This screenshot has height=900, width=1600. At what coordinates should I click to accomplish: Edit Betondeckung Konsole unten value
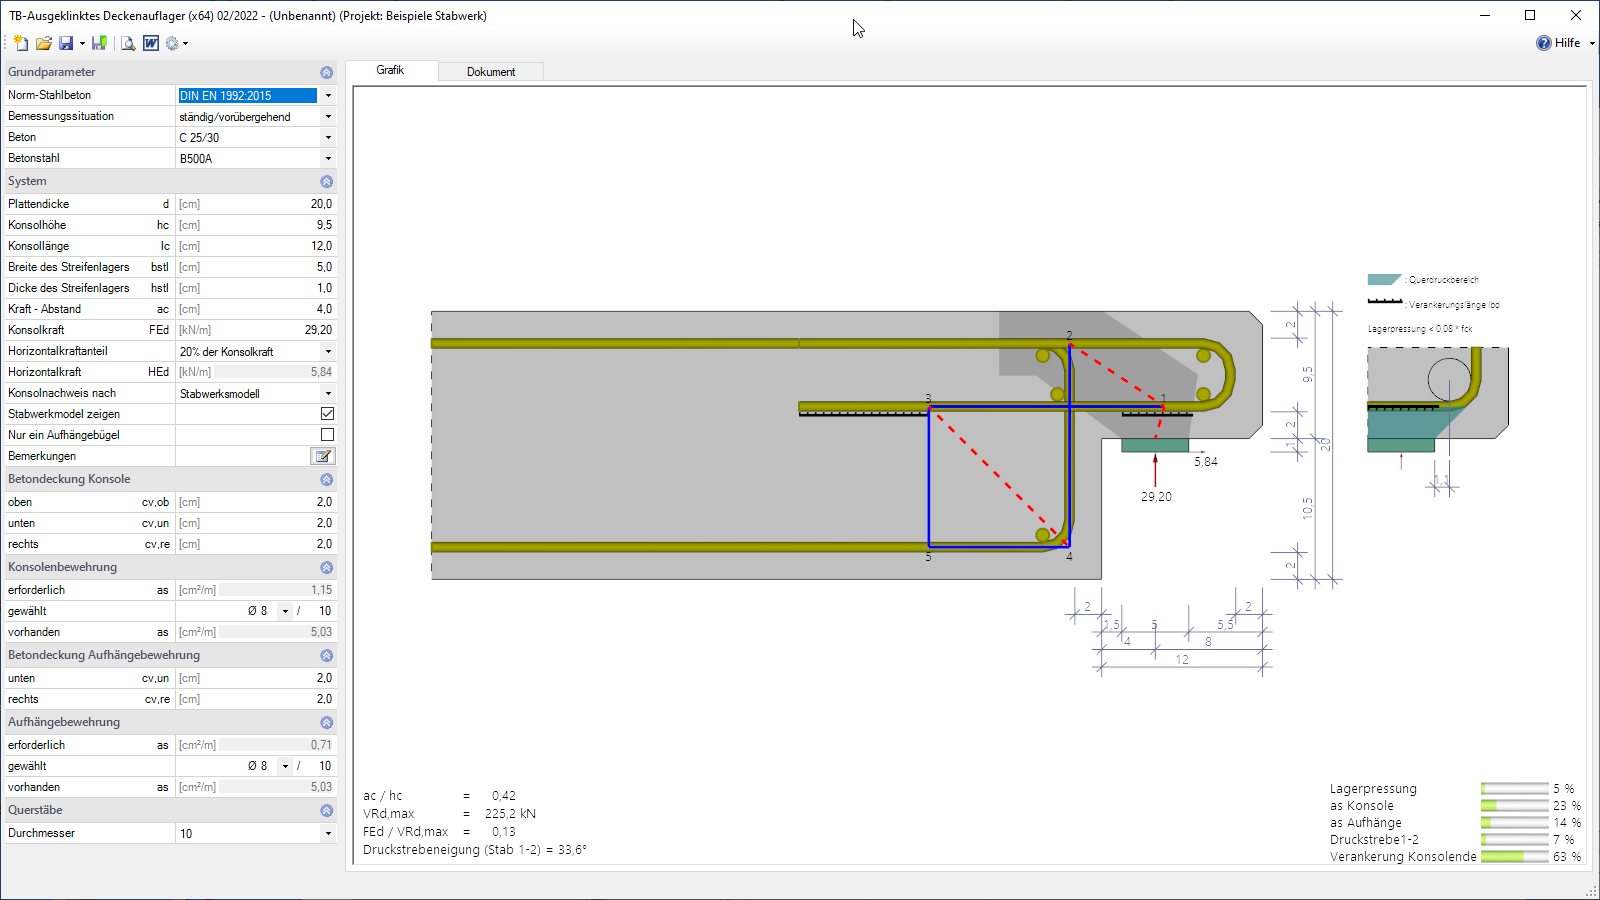tap(276, 523)
